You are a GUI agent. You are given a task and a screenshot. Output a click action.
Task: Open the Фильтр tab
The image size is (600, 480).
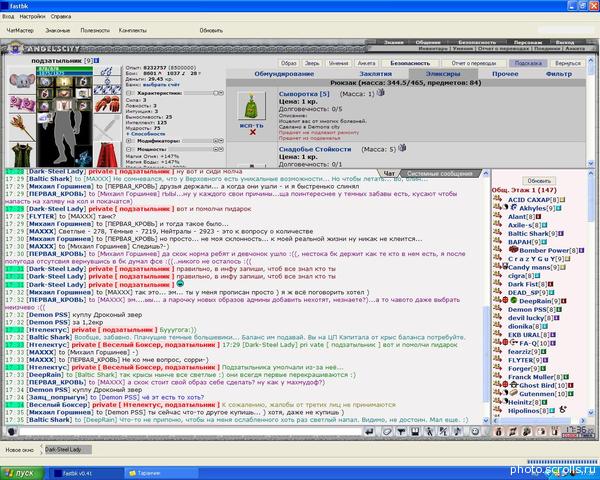click(x=559, y=74)
